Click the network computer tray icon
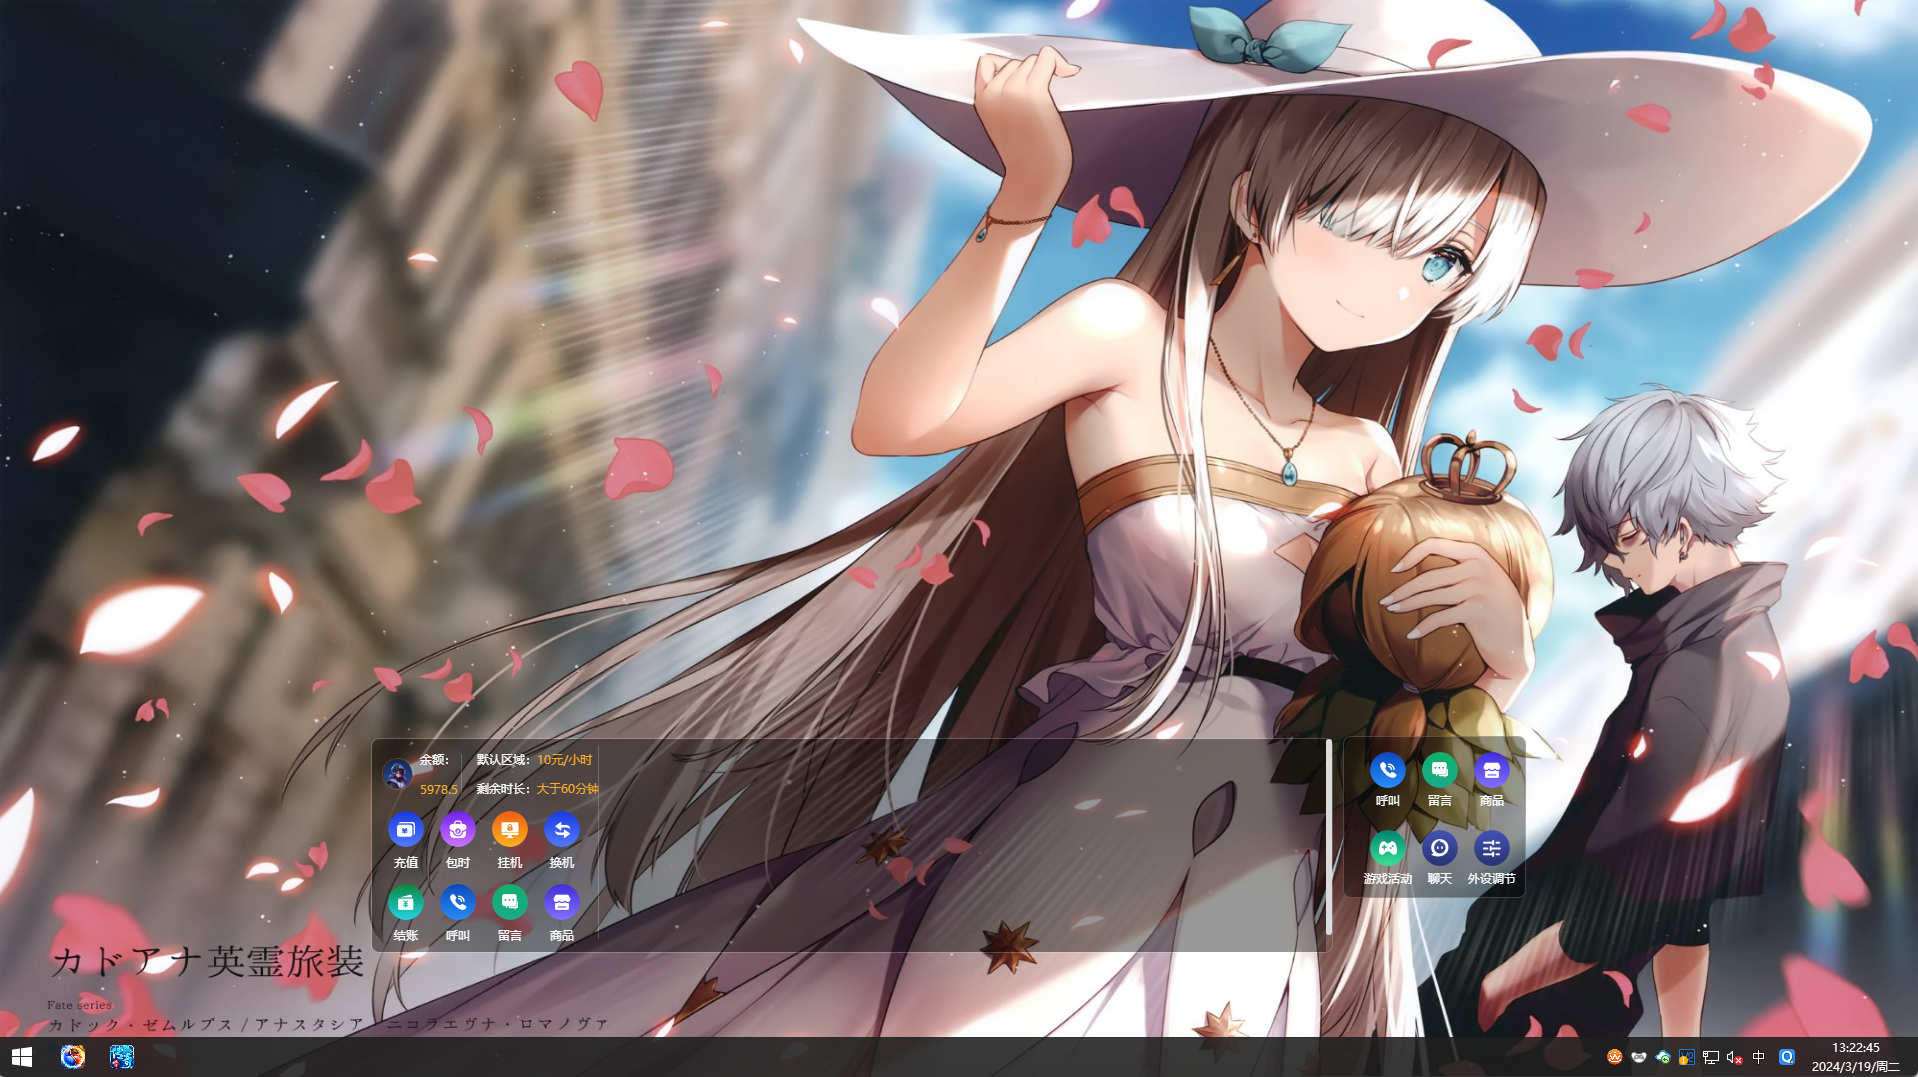Image resolution: width=1918 pixels, height=1077 pixels. 1711,1057
